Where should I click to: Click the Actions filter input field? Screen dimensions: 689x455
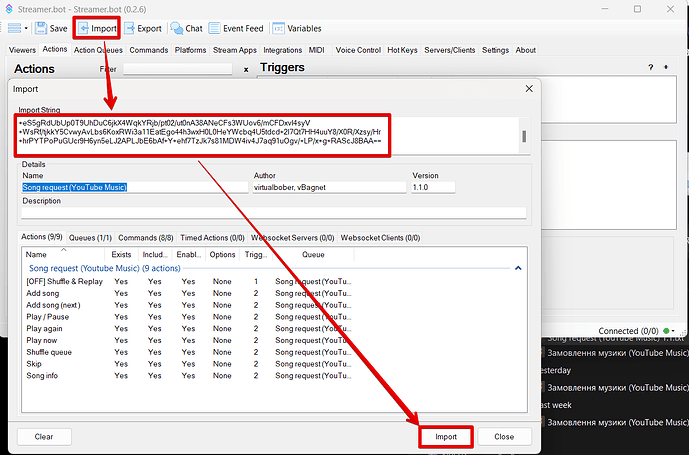click(178, 69)
